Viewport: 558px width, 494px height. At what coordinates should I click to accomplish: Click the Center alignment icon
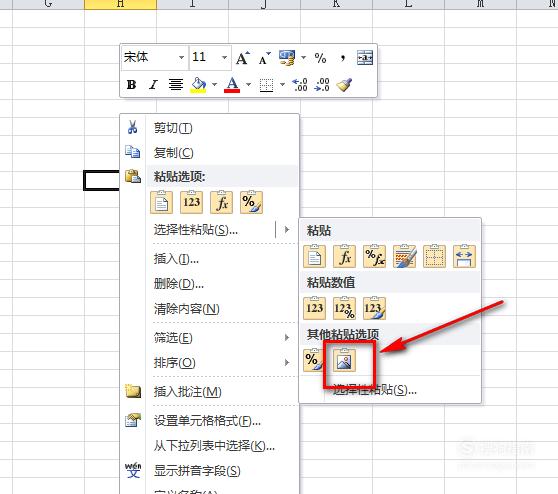pos(175,85)
